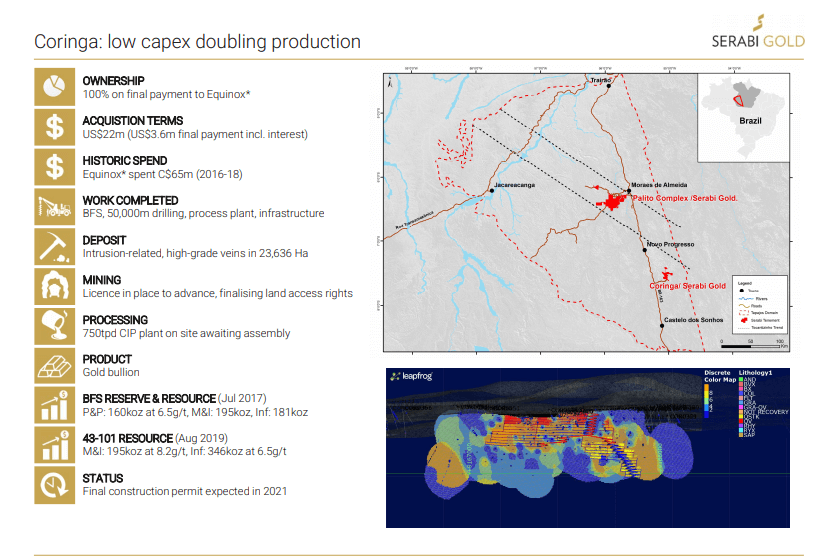
Task: Click the 'DEPOSIT' heading
Action: [x=104, y=241]
